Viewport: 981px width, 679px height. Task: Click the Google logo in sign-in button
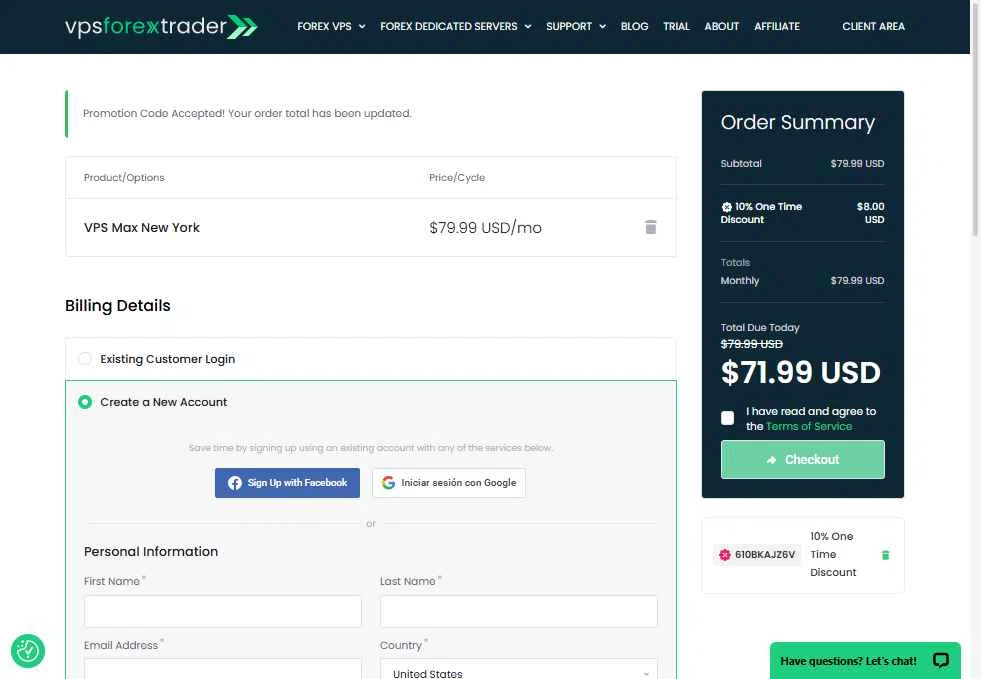pos(389,483)
